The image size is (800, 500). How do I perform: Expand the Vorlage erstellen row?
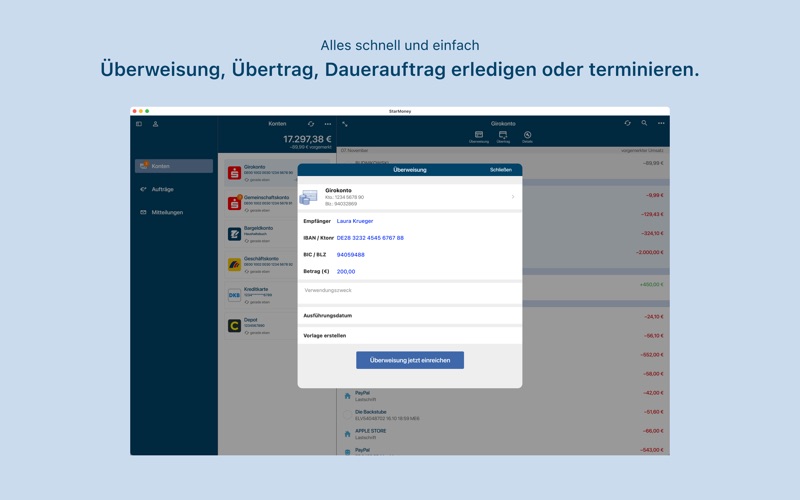pos(409,336)
